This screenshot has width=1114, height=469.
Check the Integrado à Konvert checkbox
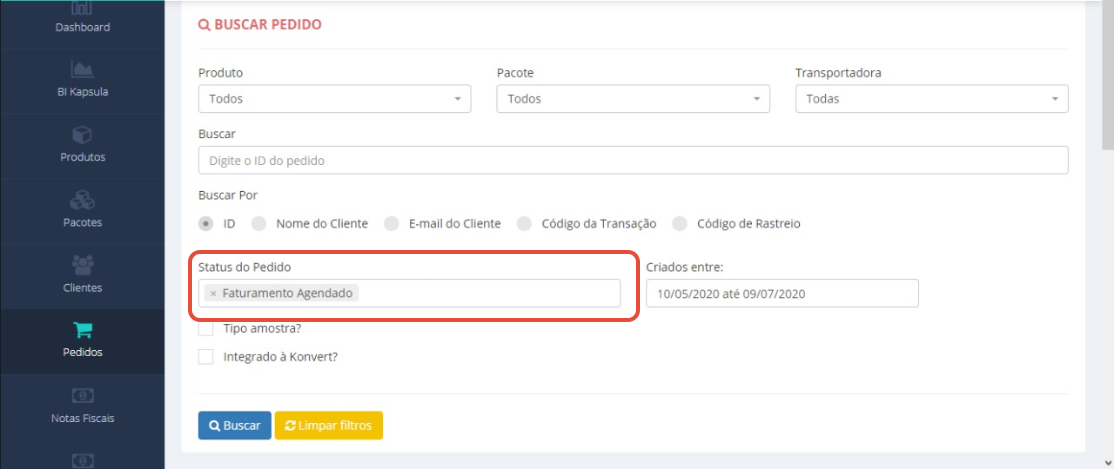click(206, 357)
